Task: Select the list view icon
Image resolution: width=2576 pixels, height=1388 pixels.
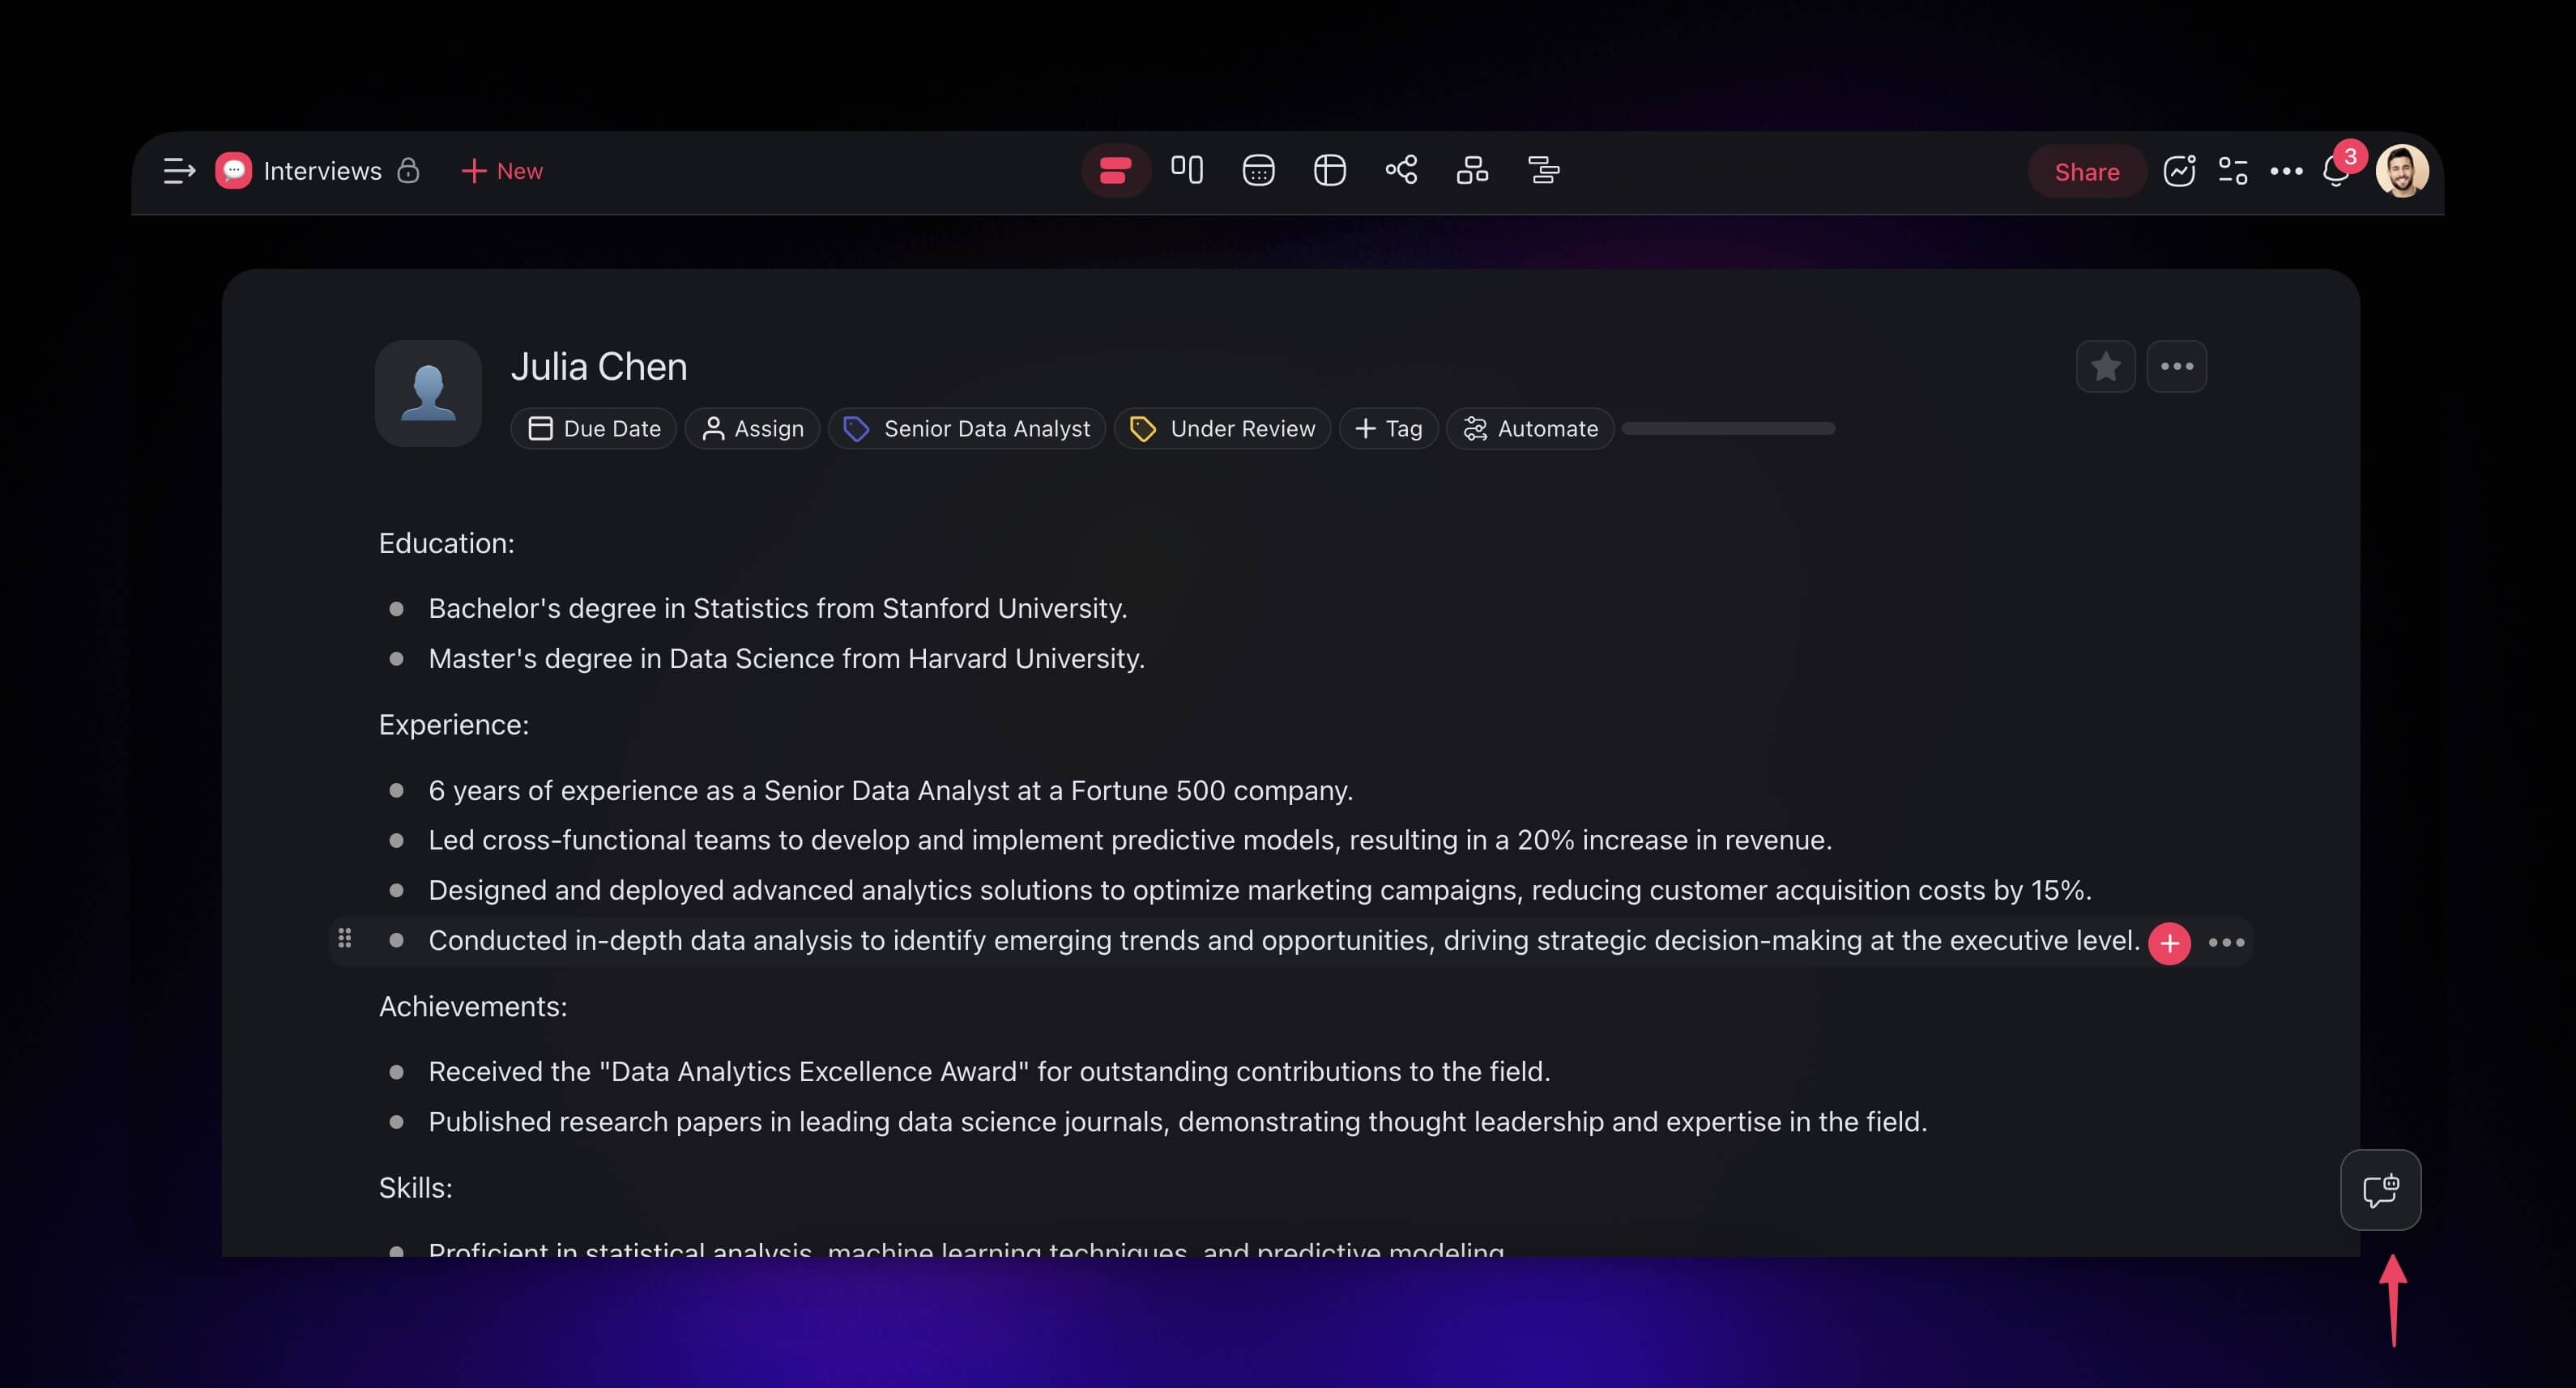Action: pos(1115,171)
